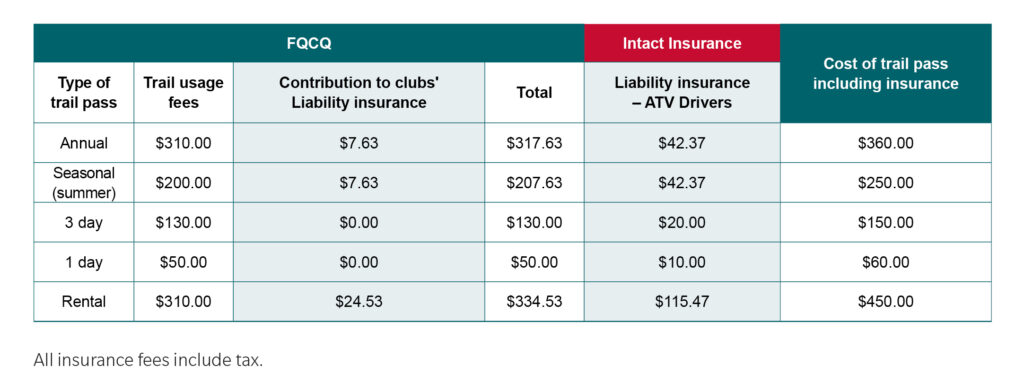
Task: Click the 1 day pass row label
Action: [x=84, y=263]
